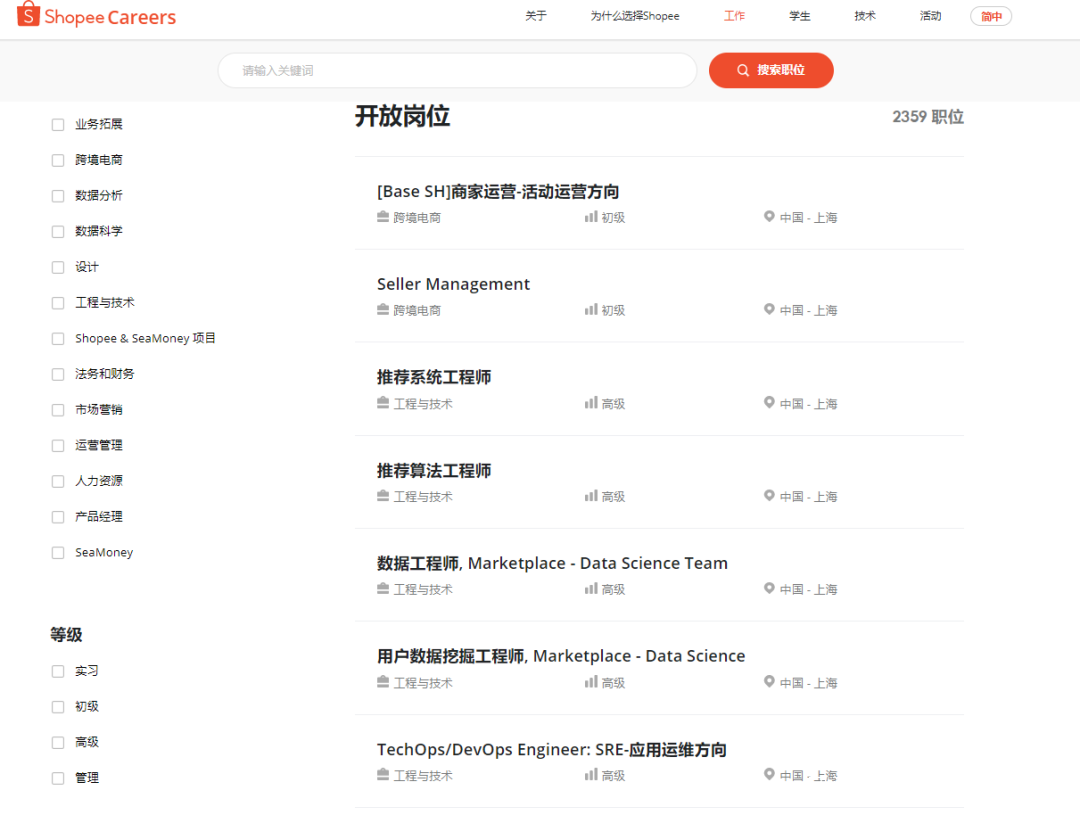Click location pin under 用户数据挖掘工程师 job
This screenshot has width=1080, height=815.
pos(769,681)
